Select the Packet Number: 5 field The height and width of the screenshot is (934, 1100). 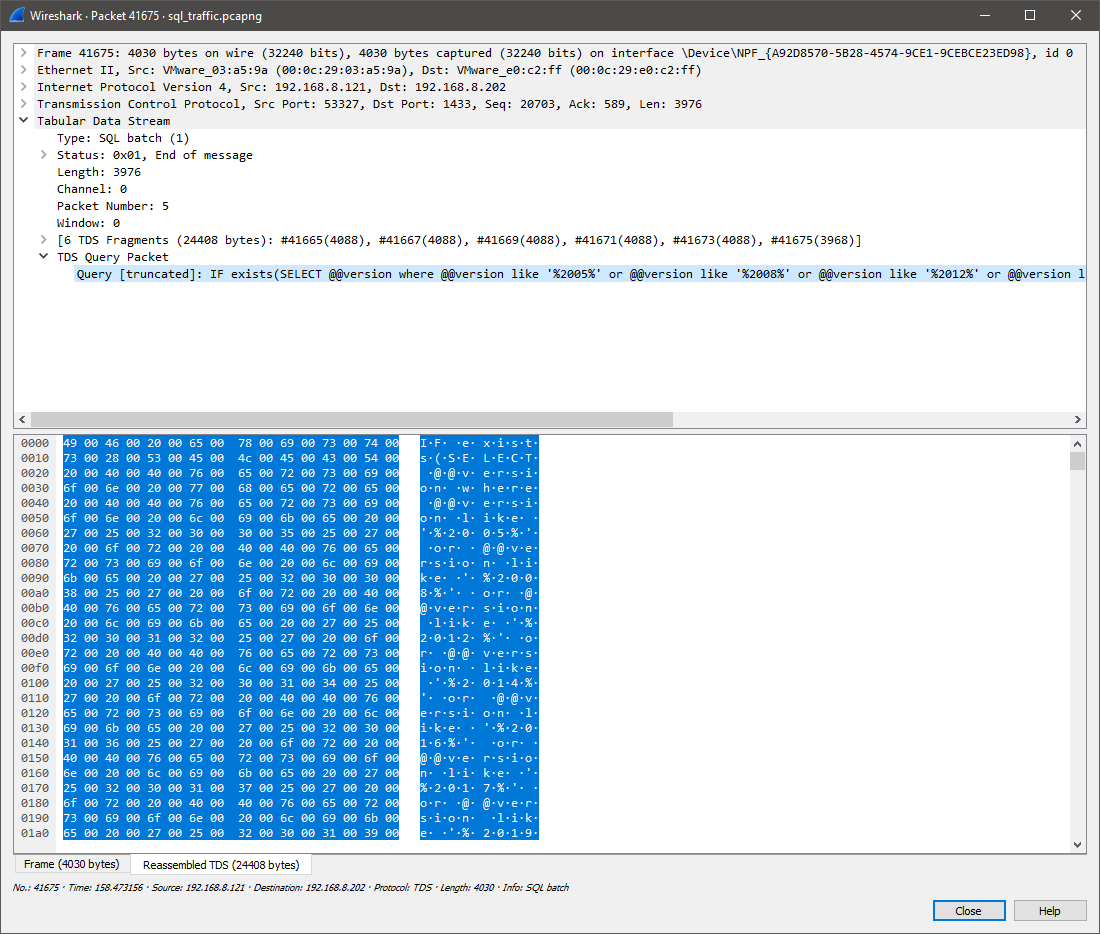[x=112, y=206]
